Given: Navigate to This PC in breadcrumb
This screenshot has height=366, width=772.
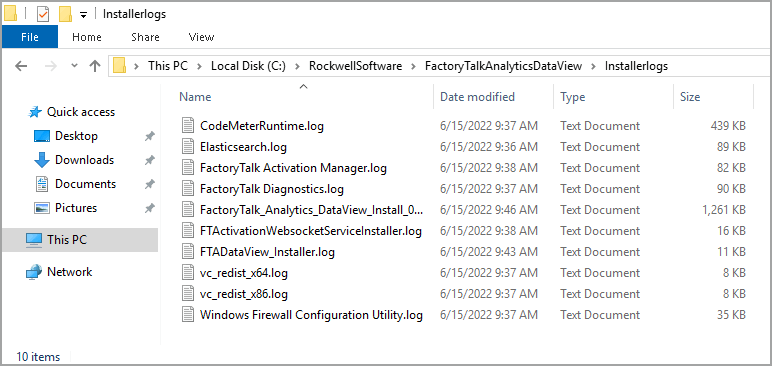Looking at the screenshot, I should pos(168,66).
